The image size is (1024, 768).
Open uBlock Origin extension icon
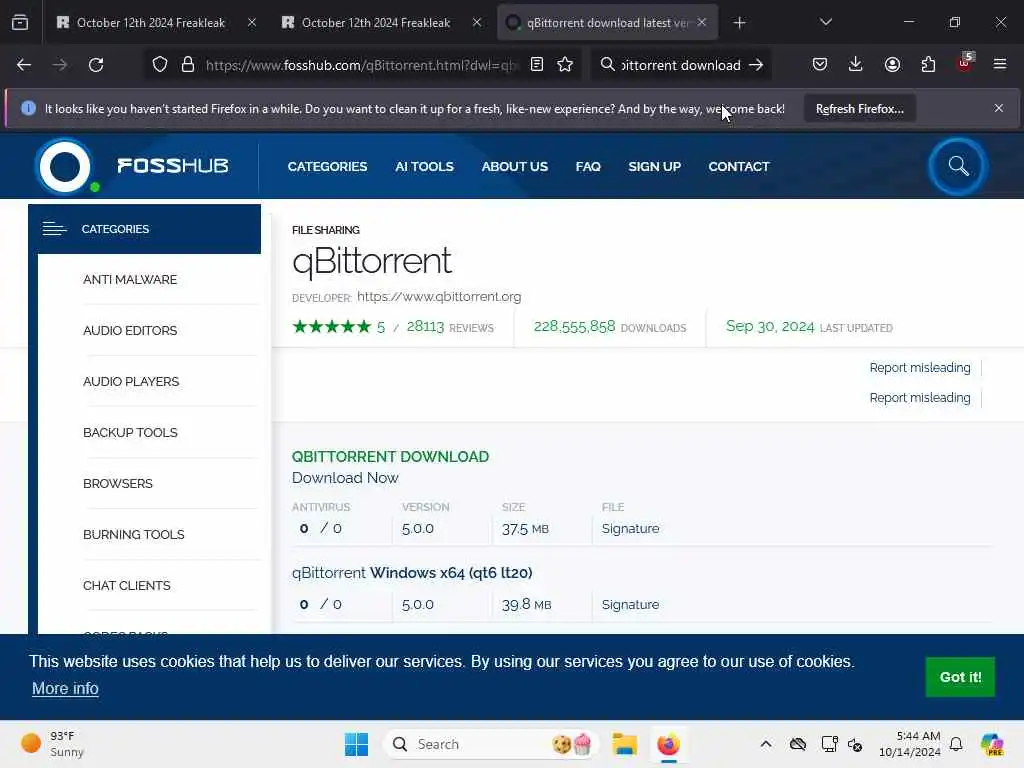tap(965, 63)
